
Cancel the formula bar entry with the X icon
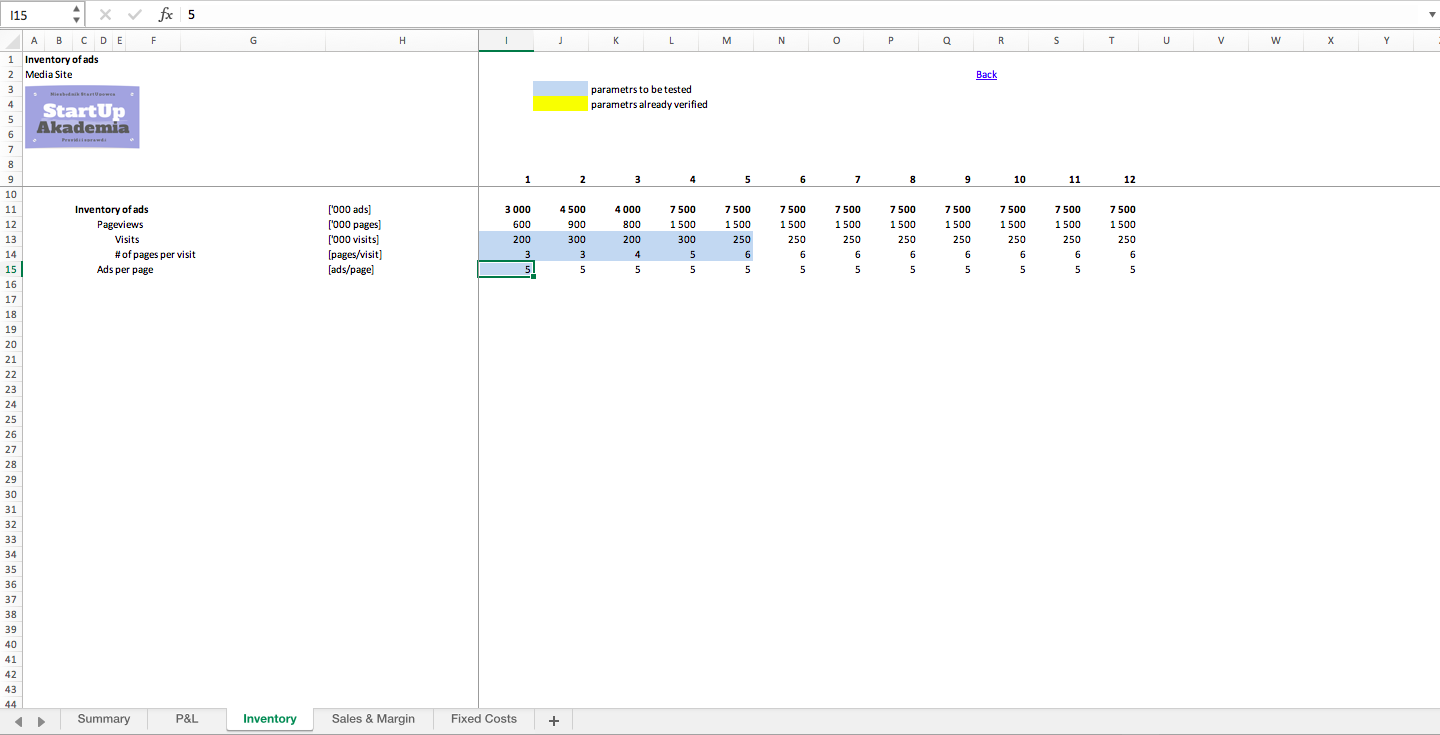point(106,15)
